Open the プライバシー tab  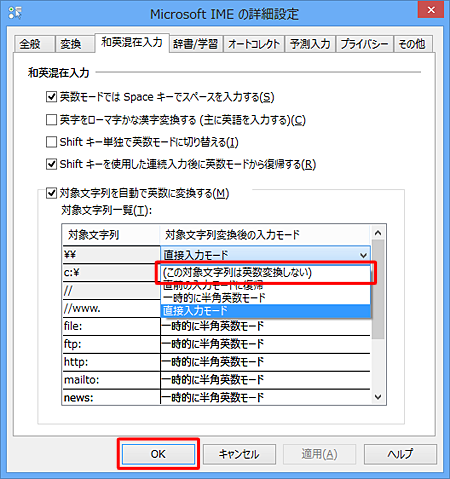(364, 44)
